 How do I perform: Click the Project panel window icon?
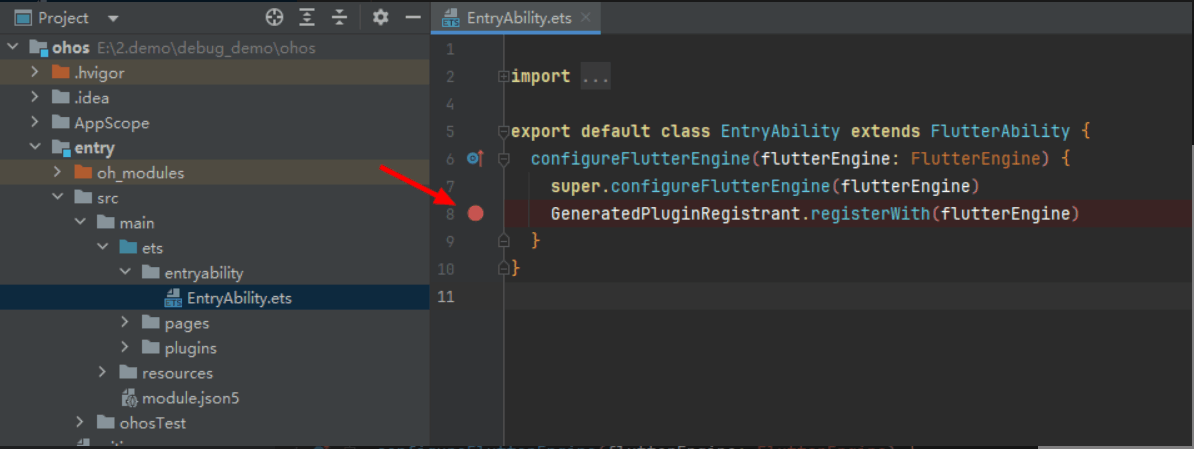(x=24, y=18)
